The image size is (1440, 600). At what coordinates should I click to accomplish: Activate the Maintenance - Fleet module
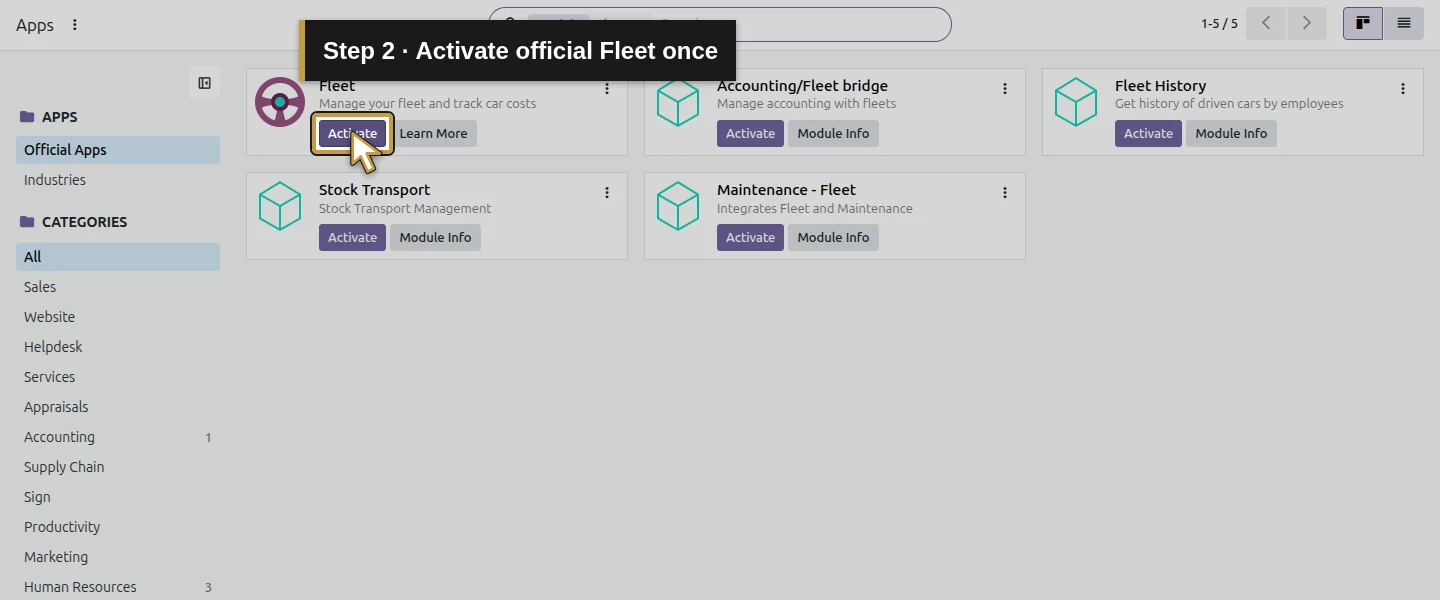pos(750,238)
